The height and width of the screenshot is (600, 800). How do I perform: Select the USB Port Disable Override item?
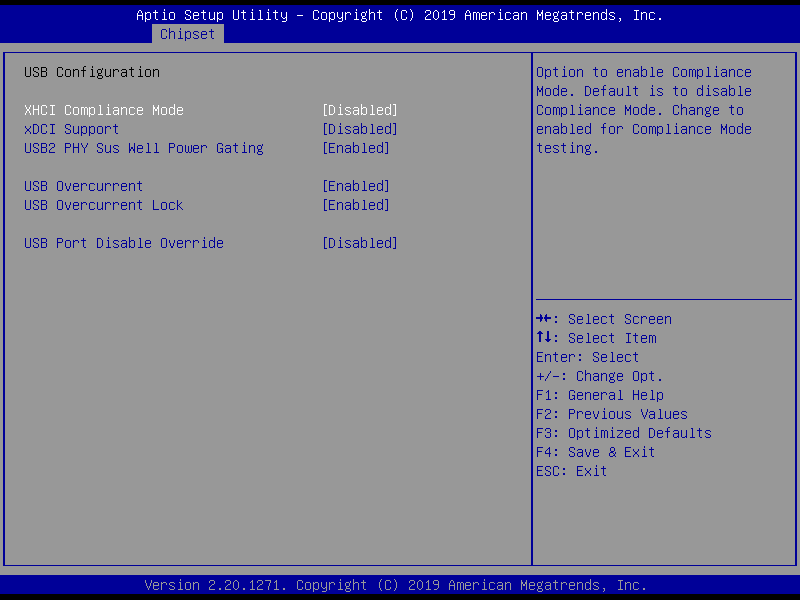(x=124, y=243)
